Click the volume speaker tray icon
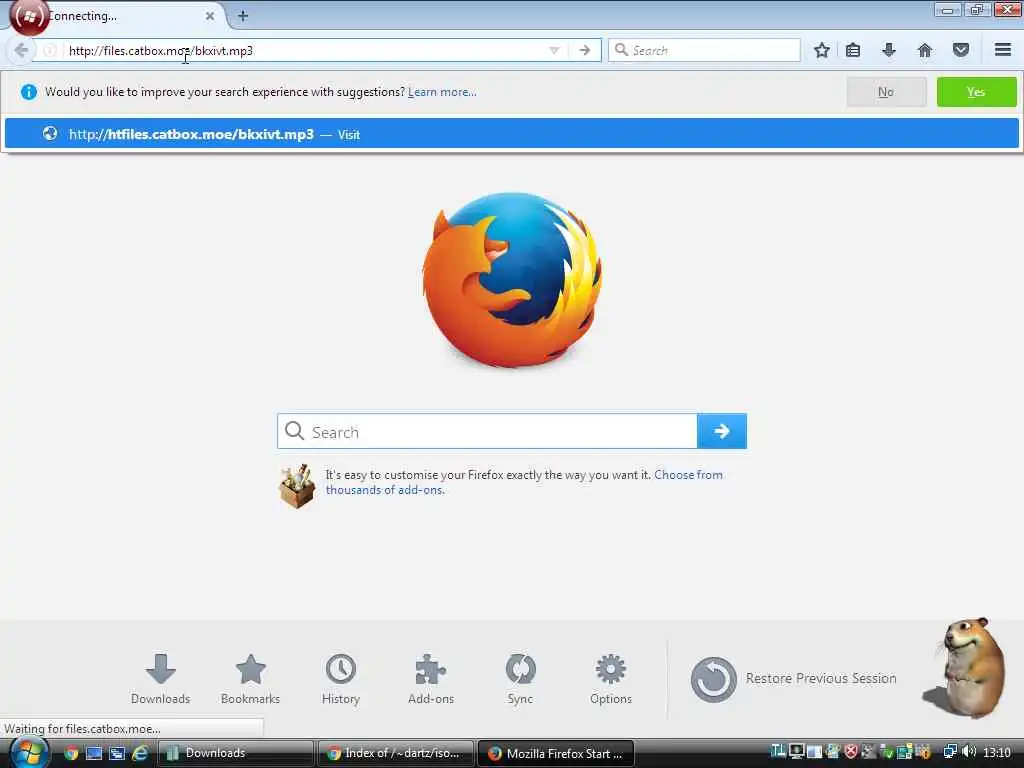The height and width of the screenshot is (768, 1024). click(x=968, y=752)
